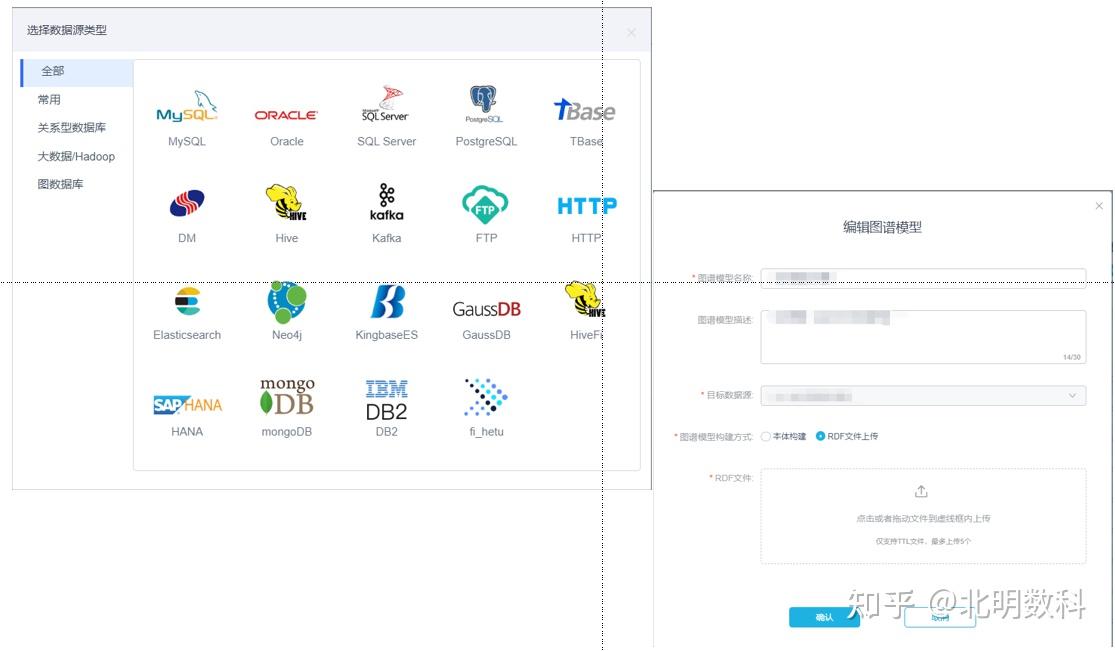
Task: Select the HiveF bee icon
Action: [585, 300]
